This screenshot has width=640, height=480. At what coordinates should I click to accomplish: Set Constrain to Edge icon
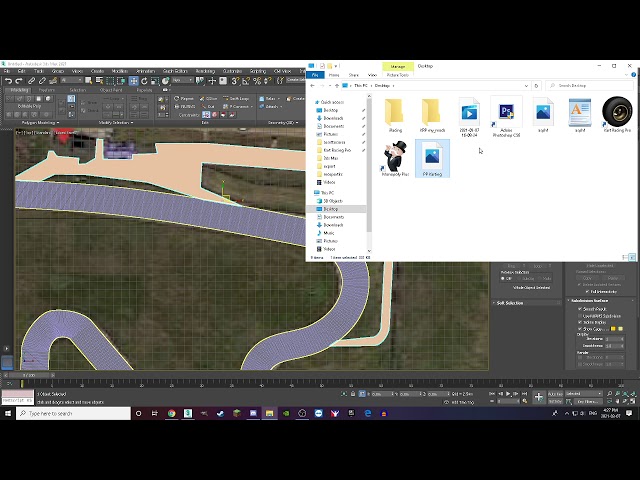[215, 115]
